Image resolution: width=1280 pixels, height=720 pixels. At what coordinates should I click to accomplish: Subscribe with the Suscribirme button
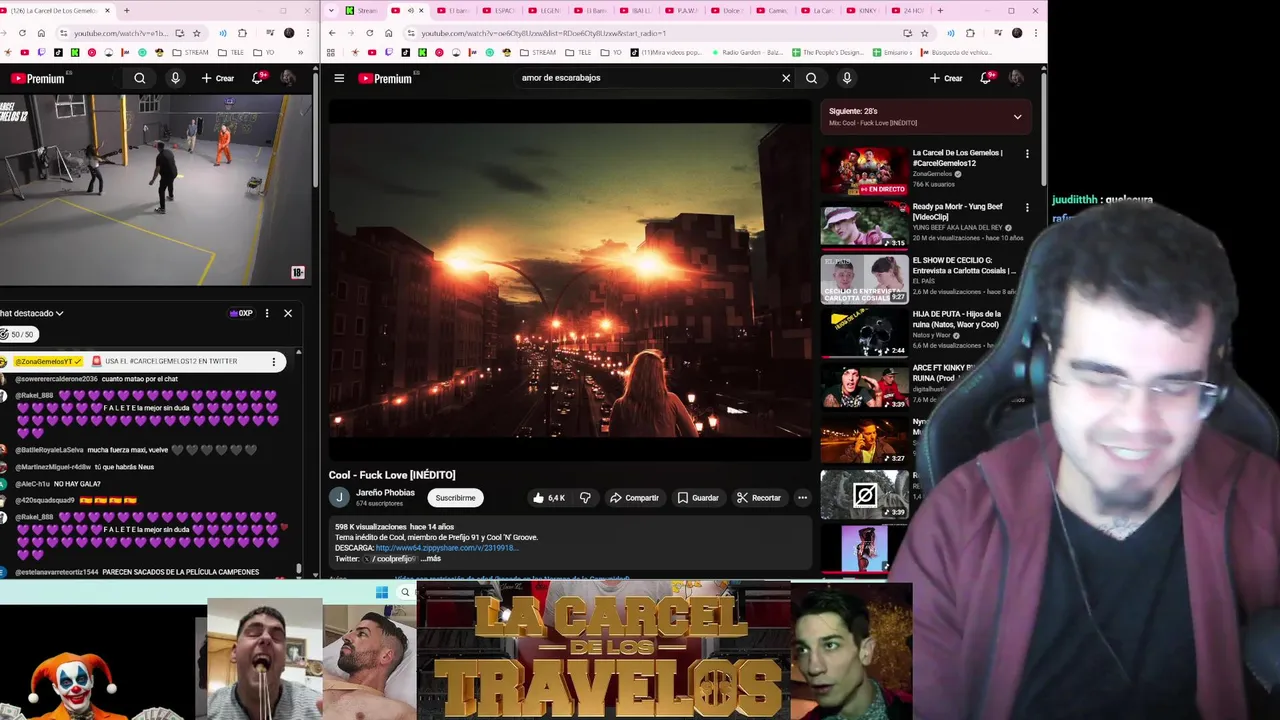click(x=455, y=498)
